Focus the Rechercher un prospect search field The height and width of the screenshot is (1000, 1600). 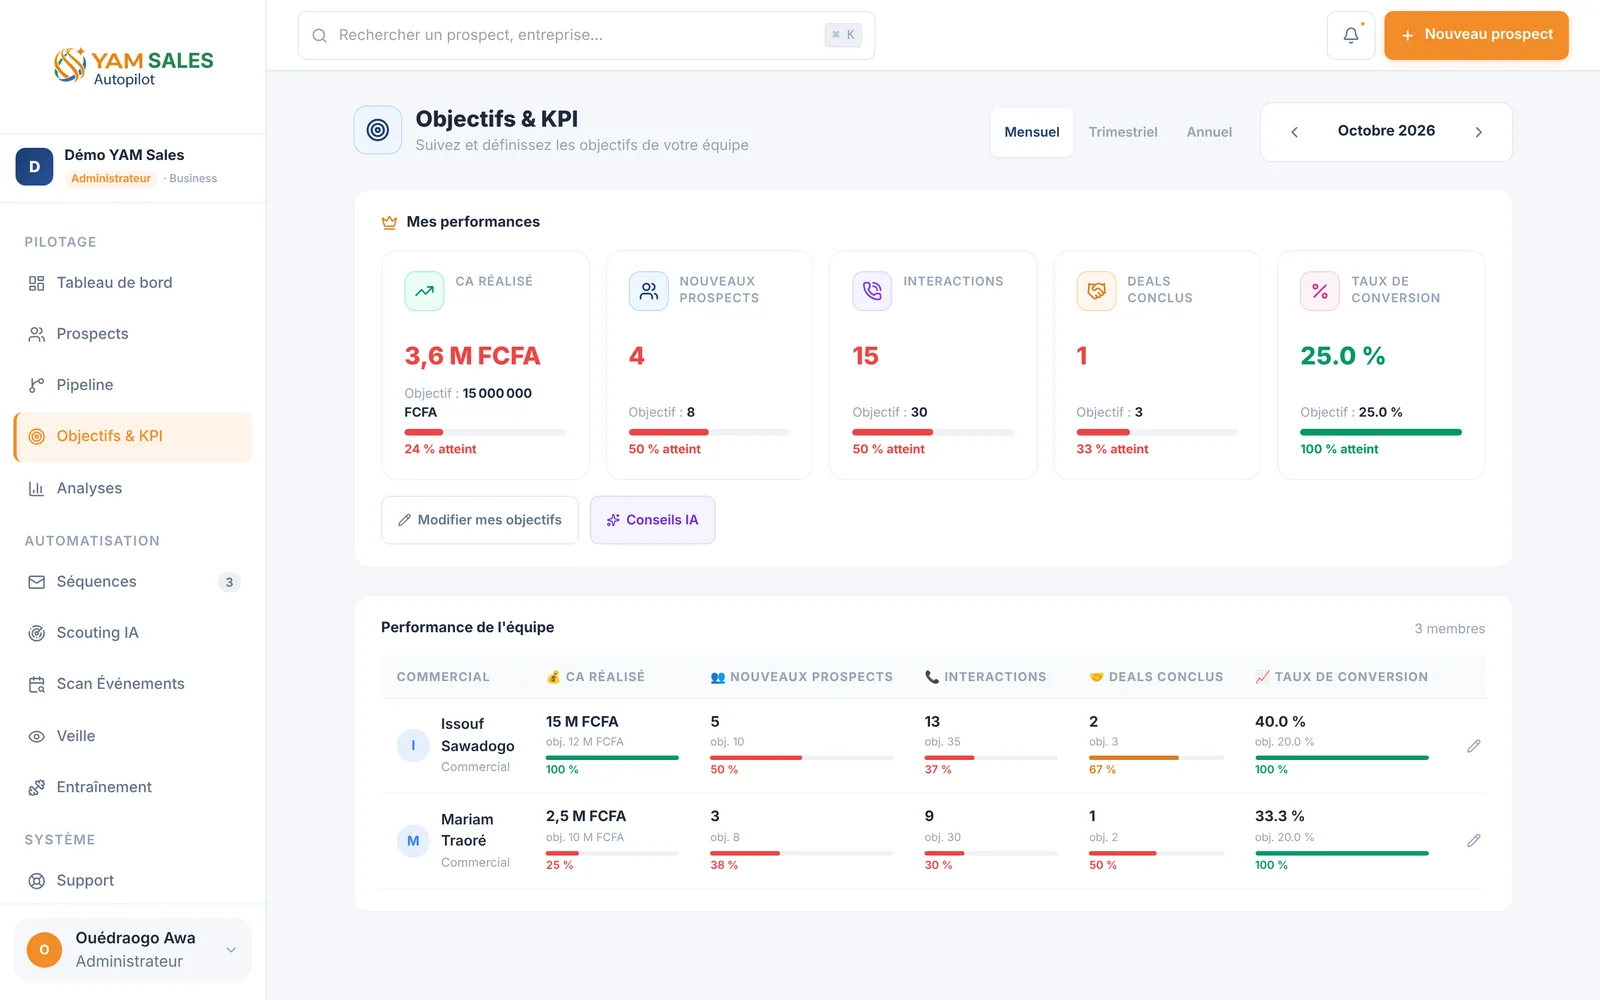(x=586, y=36)
